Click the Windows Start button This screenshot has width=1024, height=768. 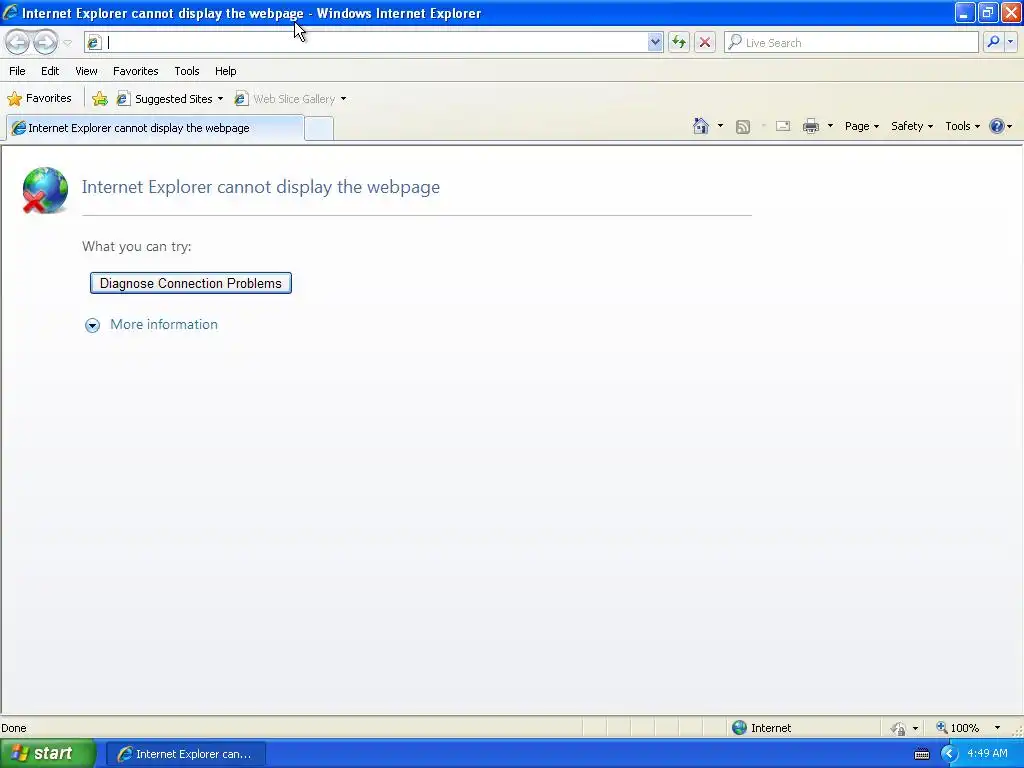pos(47,754)
